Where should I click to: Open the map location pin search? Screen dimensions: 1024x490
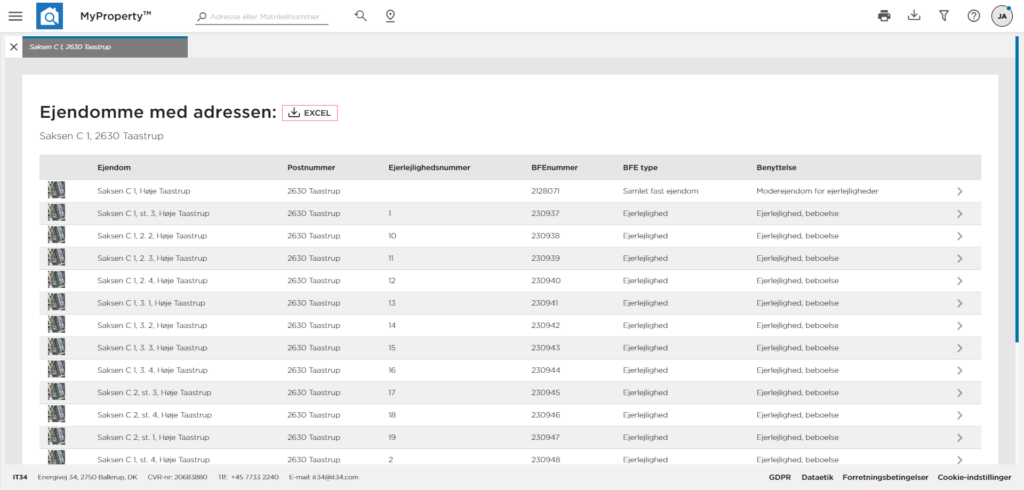pos(390,16)
